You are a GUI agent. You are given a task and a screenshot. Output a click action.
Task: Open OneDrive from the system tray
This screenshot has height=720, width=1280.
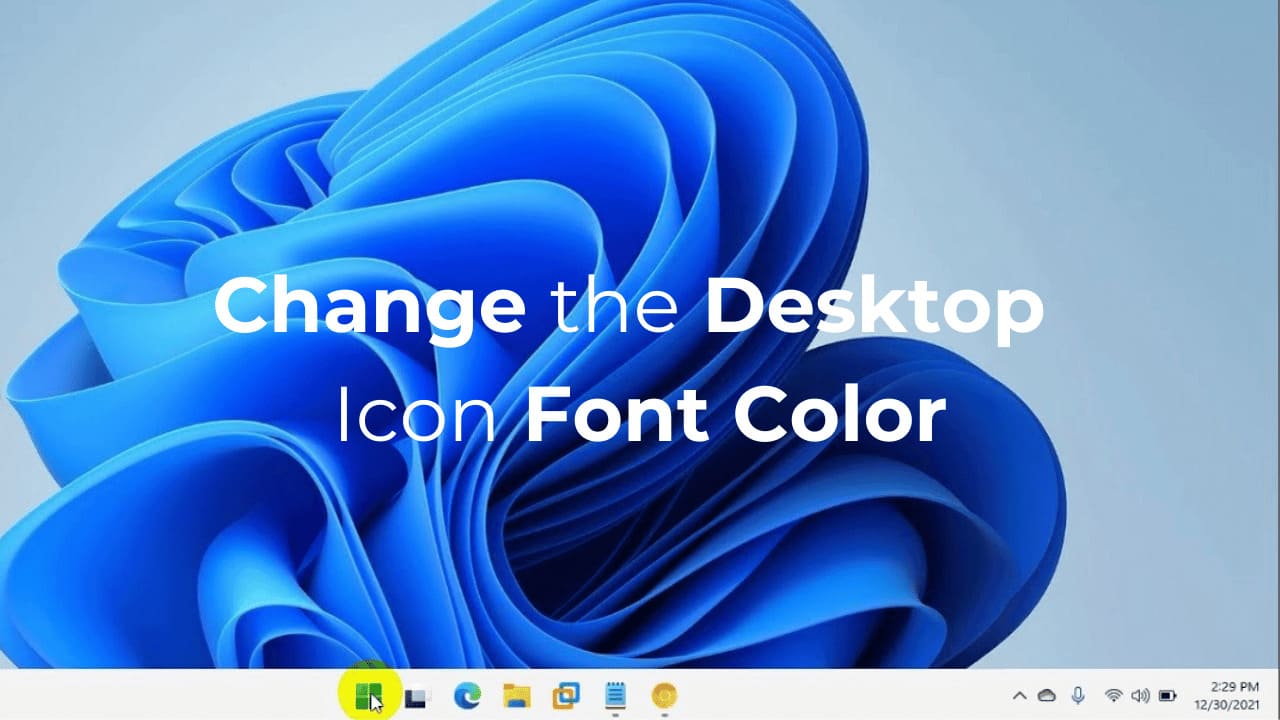1046,694
